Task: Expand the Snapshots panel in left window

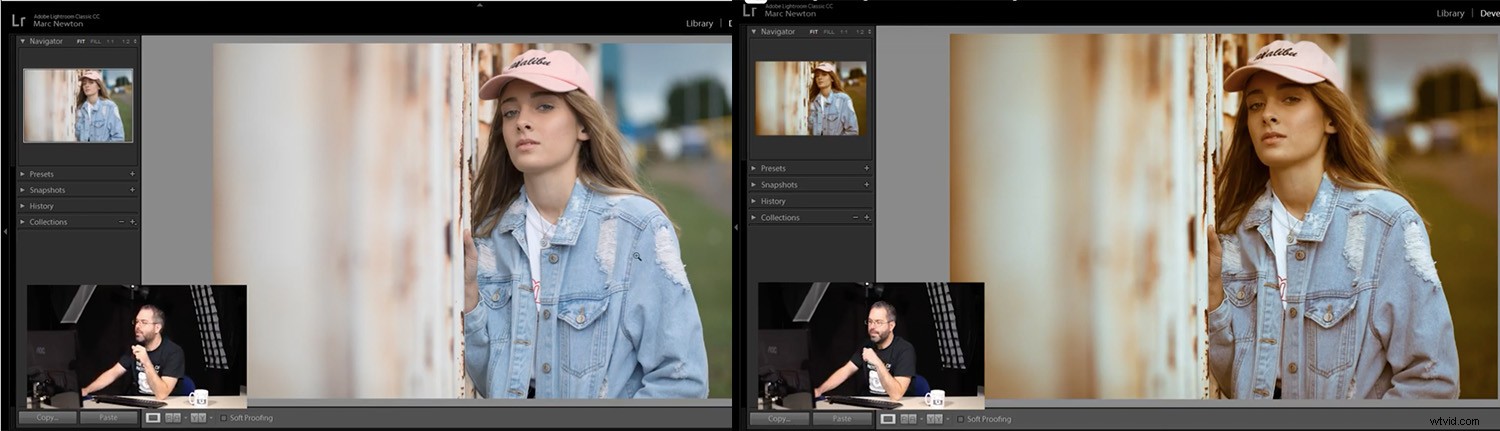Action: 23,190
